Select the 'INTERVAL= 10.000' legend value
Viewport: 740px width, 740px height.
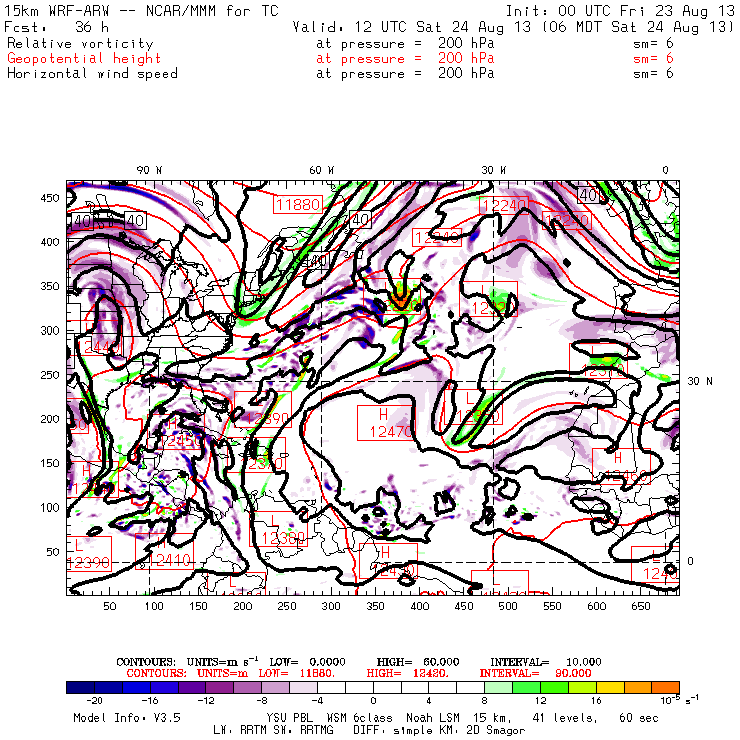coord(546,662)
